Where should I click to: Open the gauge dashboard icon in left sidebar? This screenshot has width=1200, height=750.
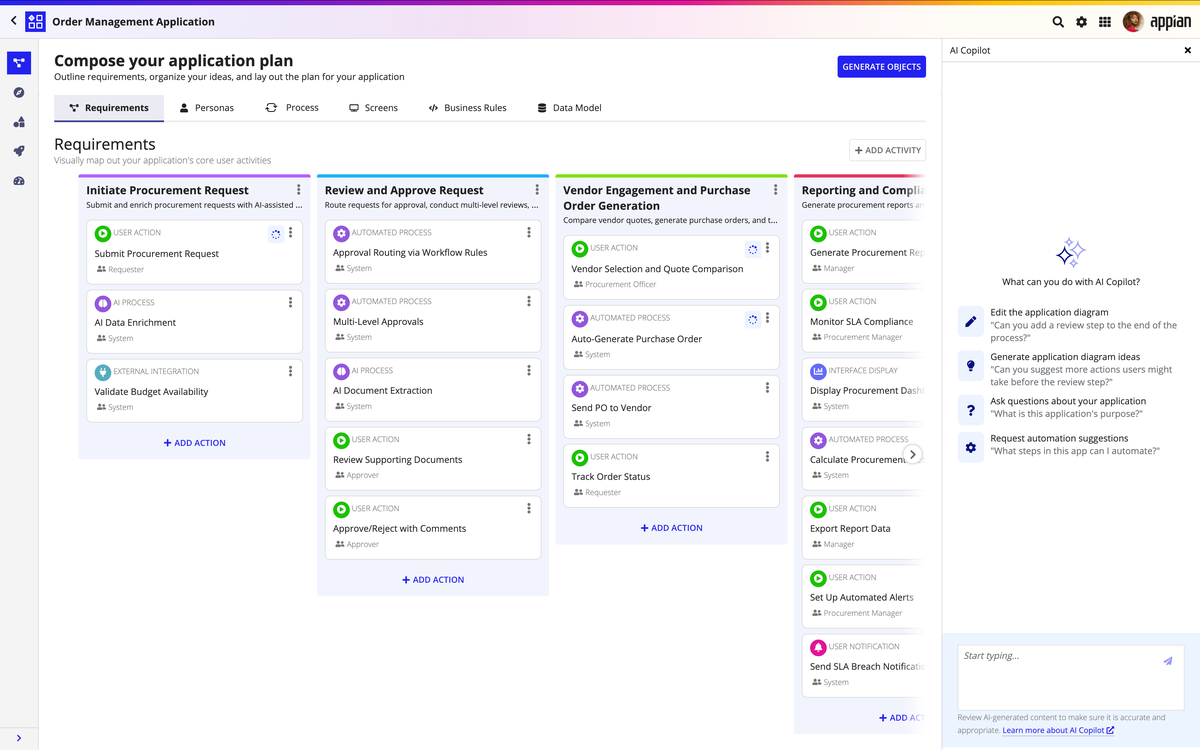[x=18, y=180]
